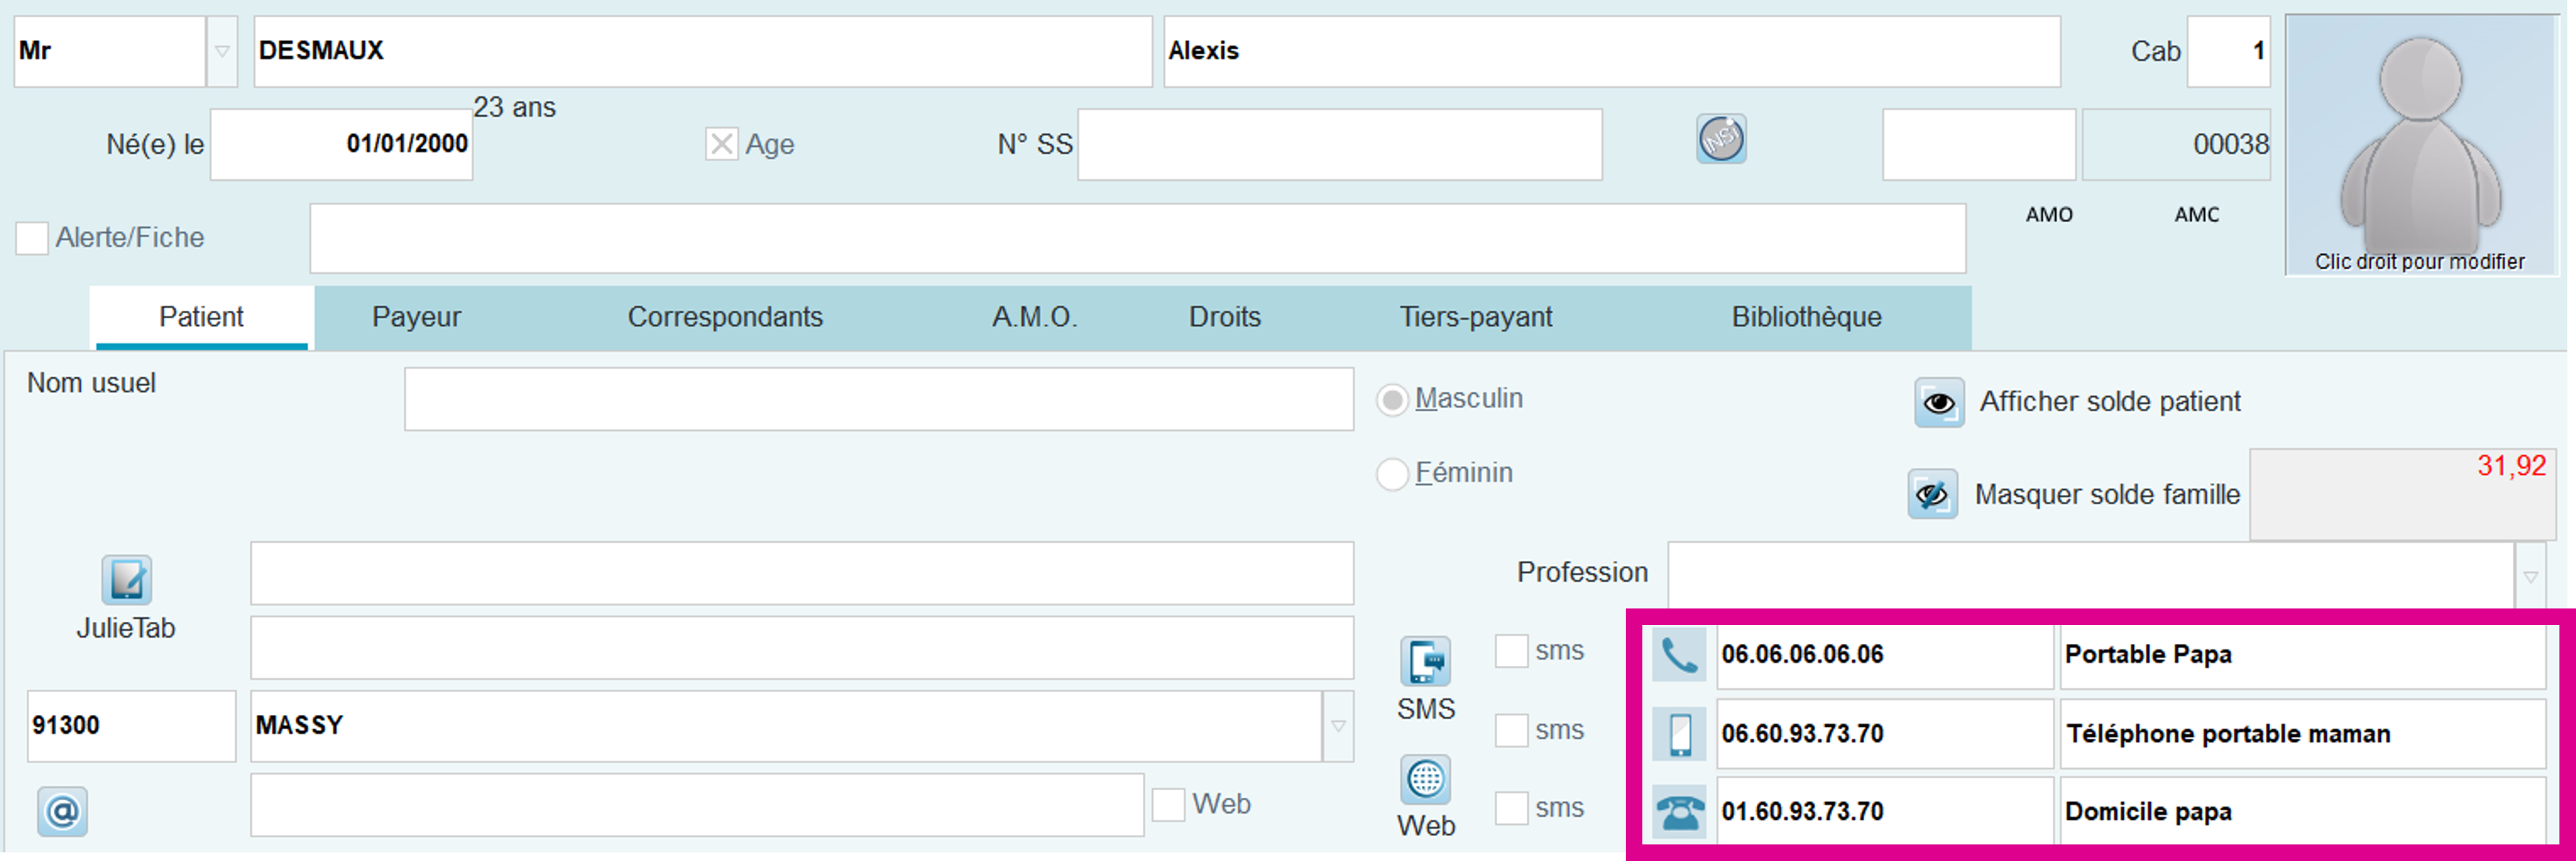Switch to the Patient tab
Screen dimensions: 2576x861
coord(201,317)
